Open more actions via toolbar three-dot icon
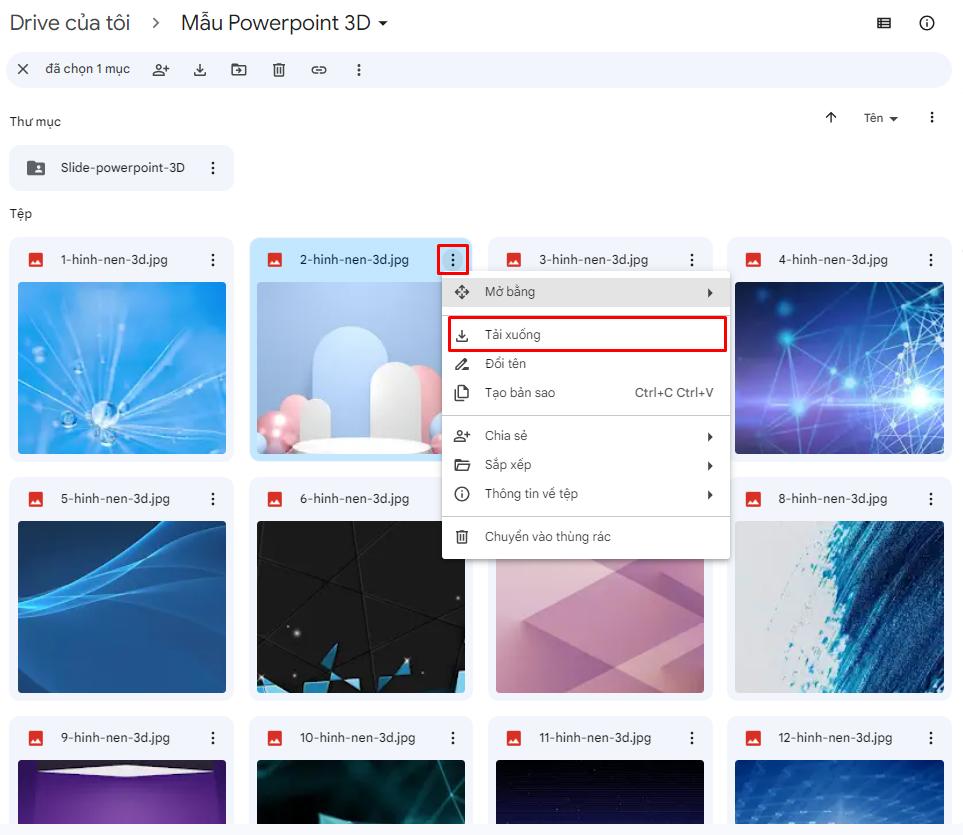This screenshot has height=835, width=963. pyautogui.click(x=358, y=70)
